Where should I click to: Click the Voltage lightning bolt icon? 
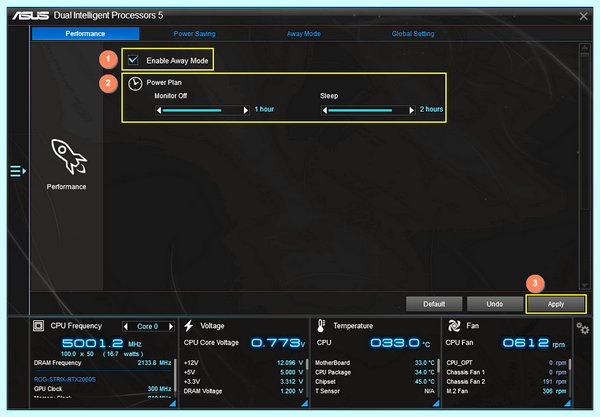189,326
